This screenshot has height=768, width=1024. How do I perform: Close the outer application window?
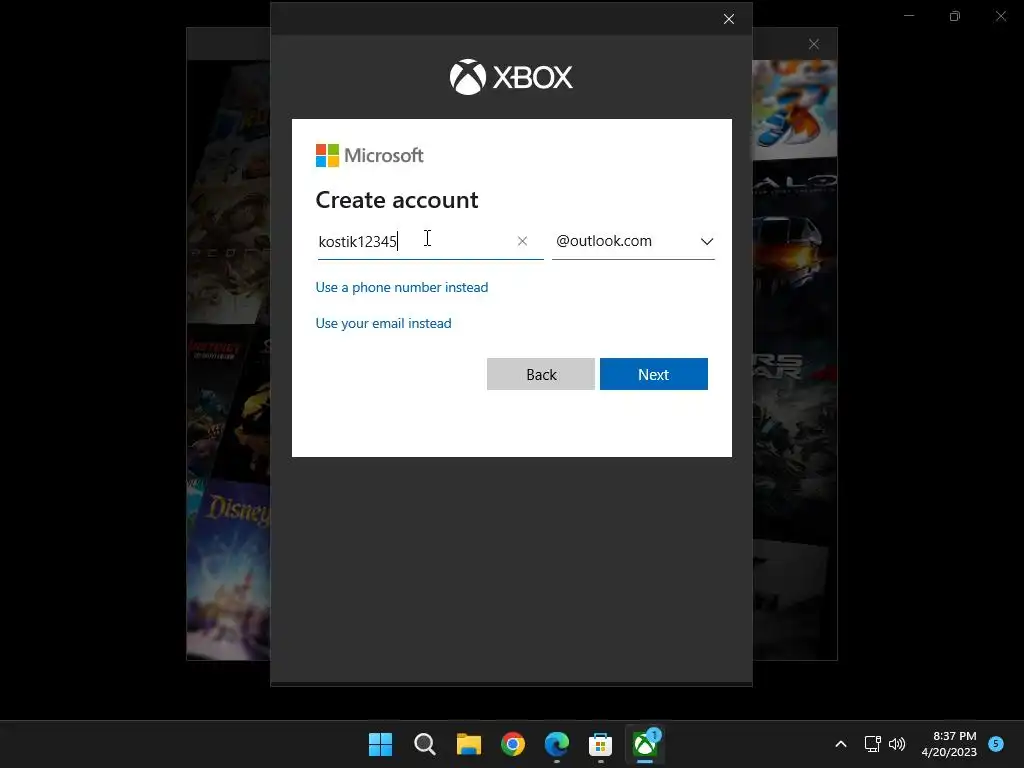pos(1000,16)
